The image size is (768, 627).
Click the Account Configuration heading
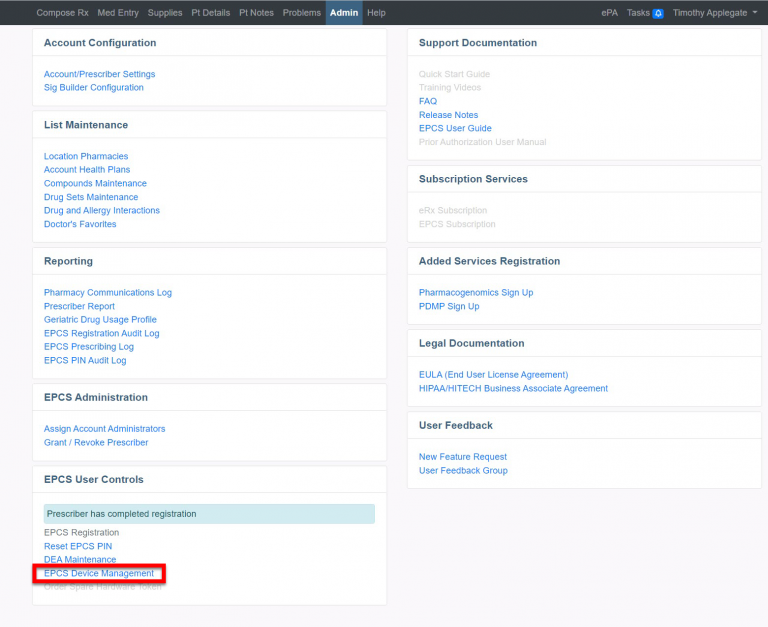point(100,43)
